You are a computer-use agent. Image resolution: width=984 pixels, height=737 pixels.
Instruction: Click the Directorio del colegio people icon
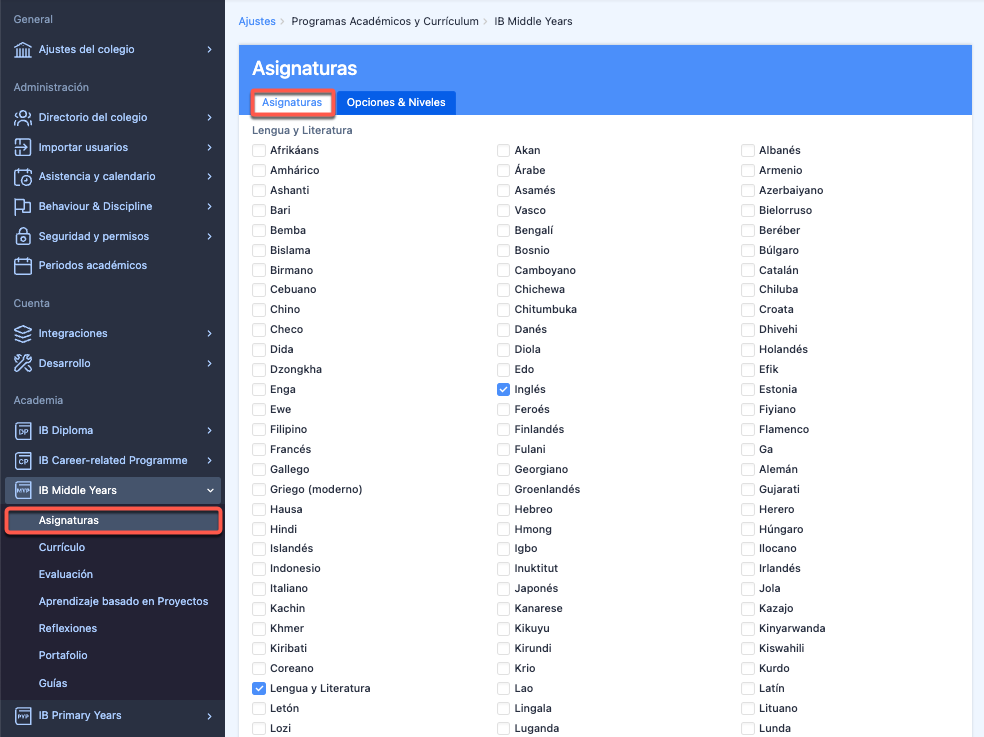coord(23,118)
